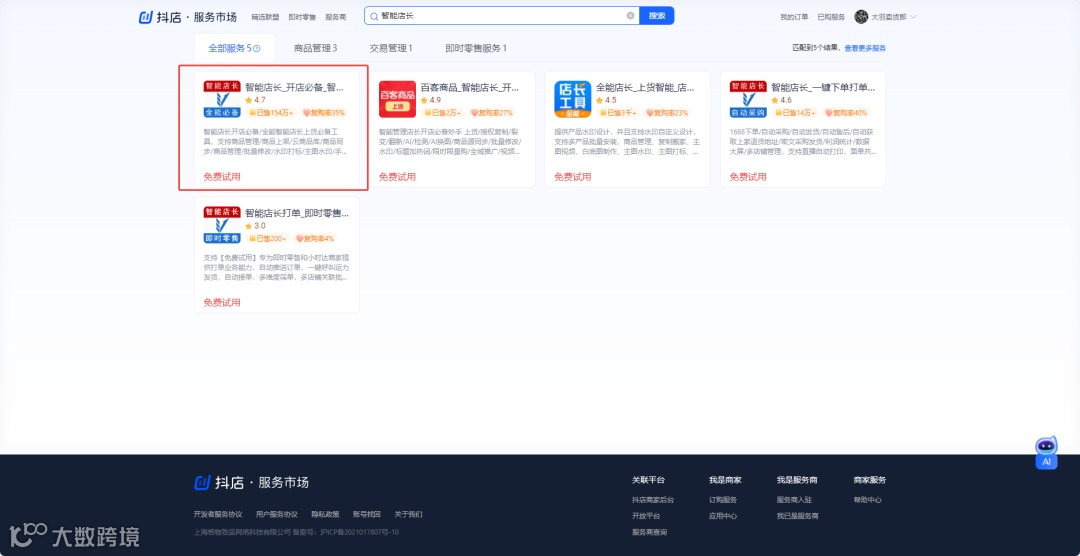
Task: Click the 已售154万+ badge
Action: pos(271,112)
